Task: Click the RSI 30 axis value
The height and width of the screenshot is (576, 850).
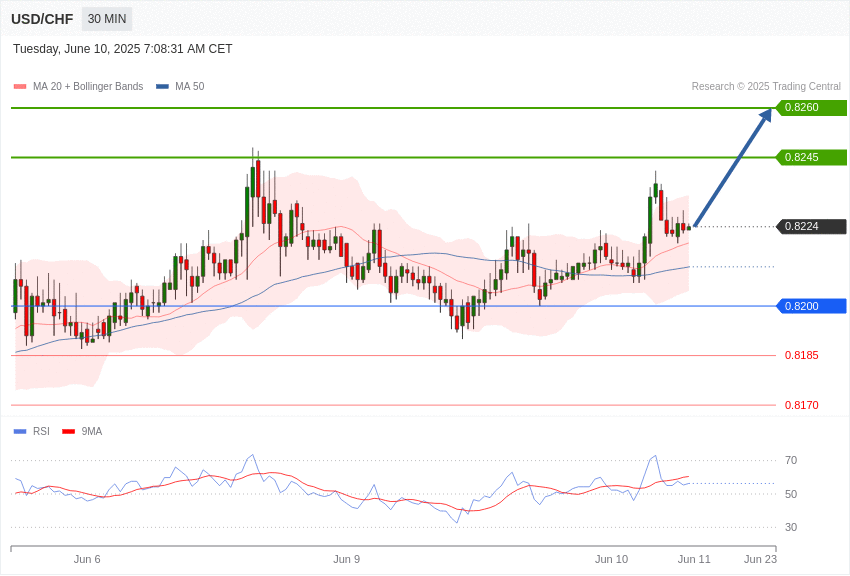Action: click(791, 527)
